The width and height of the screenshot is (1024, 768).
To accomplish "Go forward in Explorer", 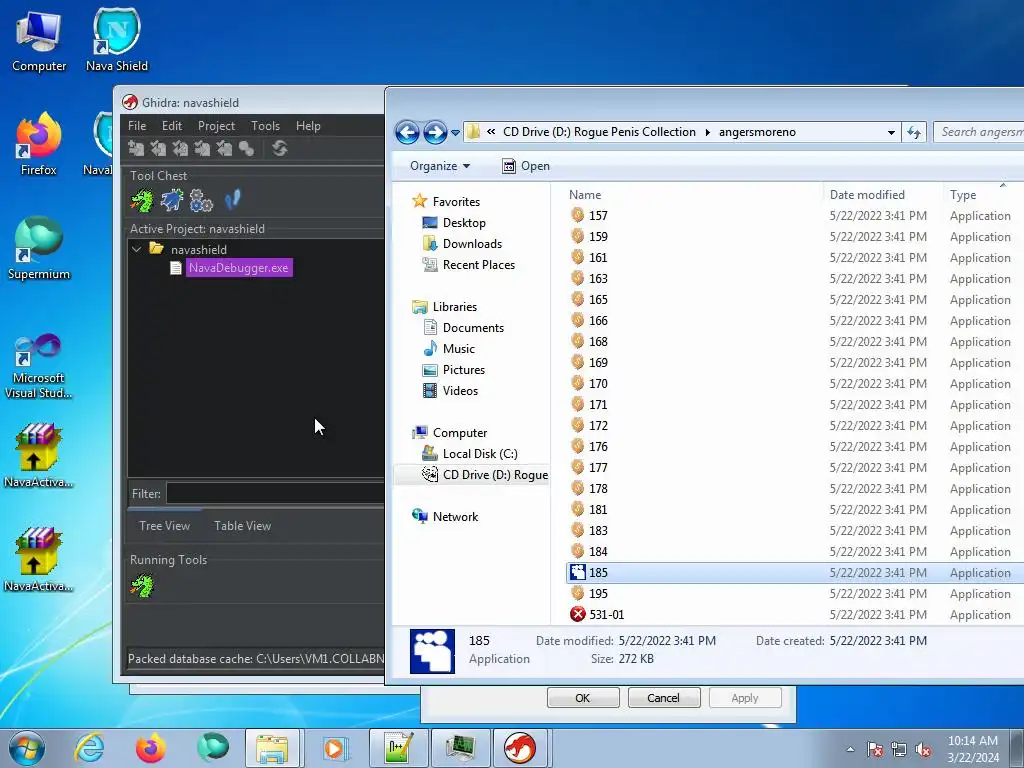I will (x=435, y=132).
